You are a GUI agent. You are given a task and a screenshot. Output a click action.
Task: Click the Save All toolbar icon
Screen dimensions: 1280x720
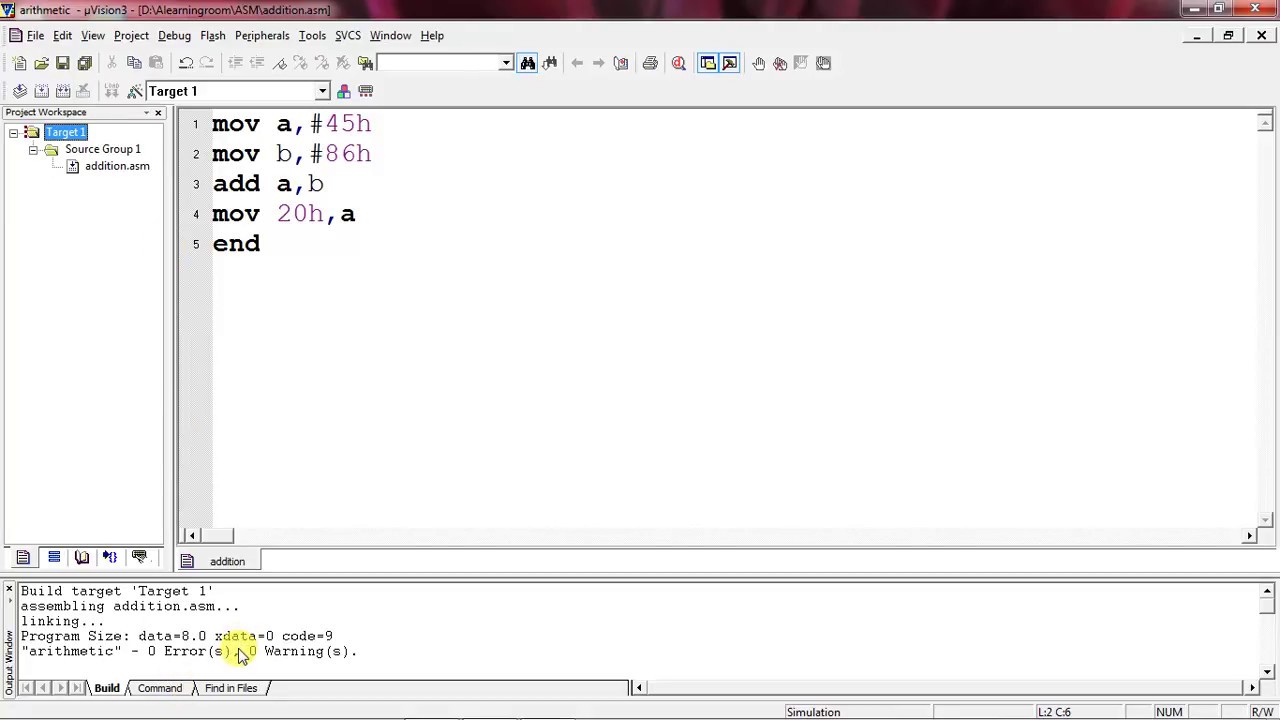[x=84, y=63]
